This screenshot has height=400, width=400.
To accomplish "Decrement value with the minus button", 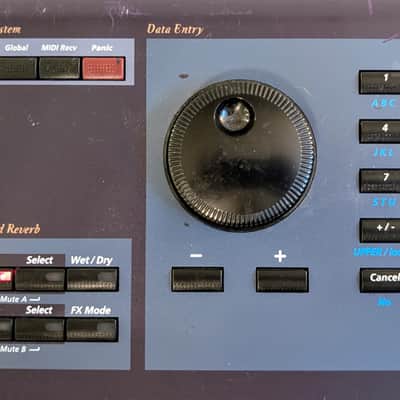I will (197, 279).
